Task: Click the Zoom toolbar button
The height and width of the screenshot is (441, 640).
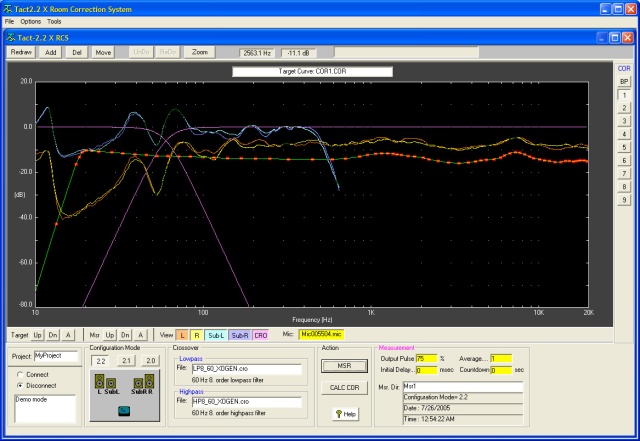Action: coord(200,52)
